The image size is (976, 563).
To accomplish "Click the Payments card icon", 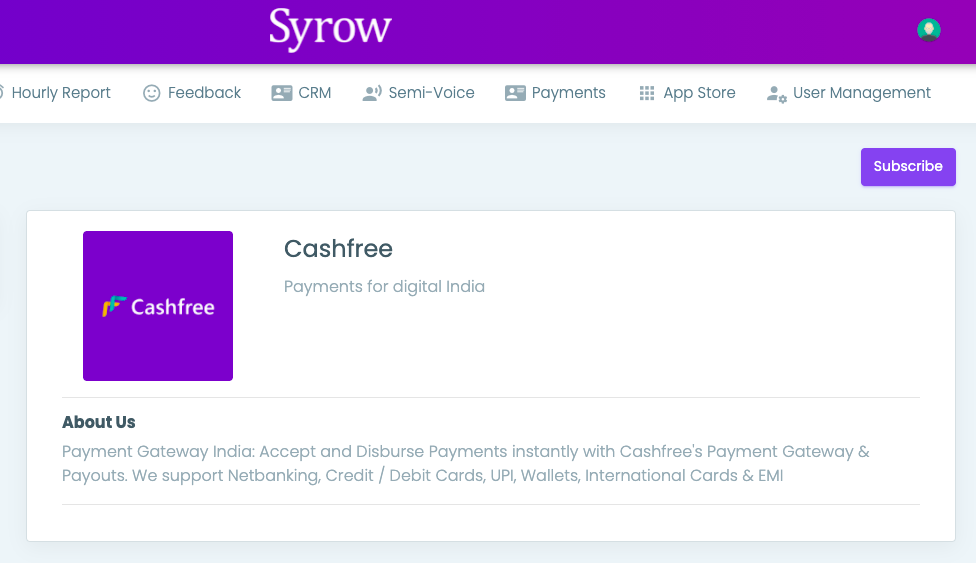I will 515,93.
